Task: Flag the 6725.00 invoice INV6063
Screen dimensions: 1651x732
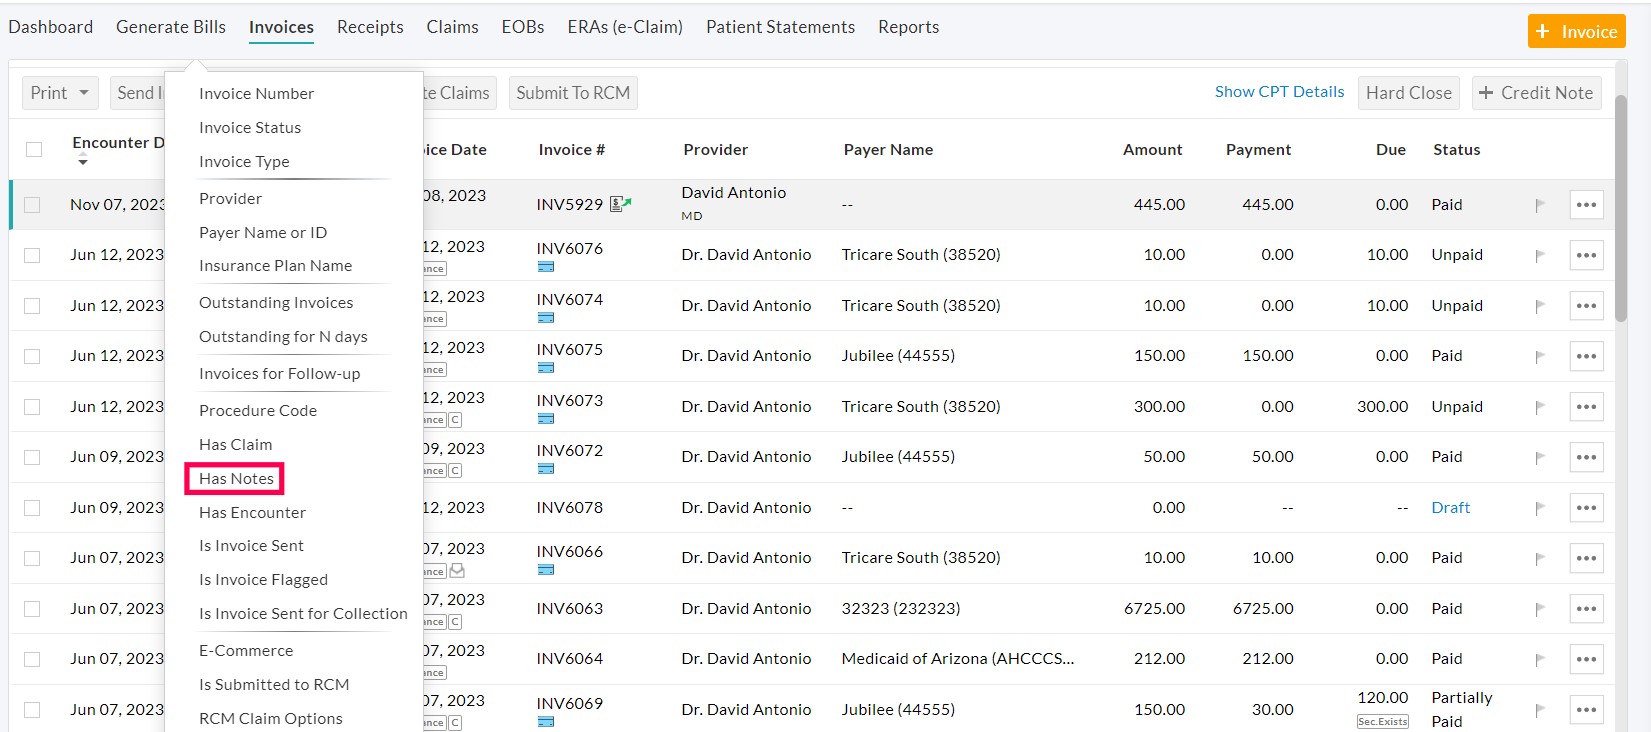Action: [1539, 609]
